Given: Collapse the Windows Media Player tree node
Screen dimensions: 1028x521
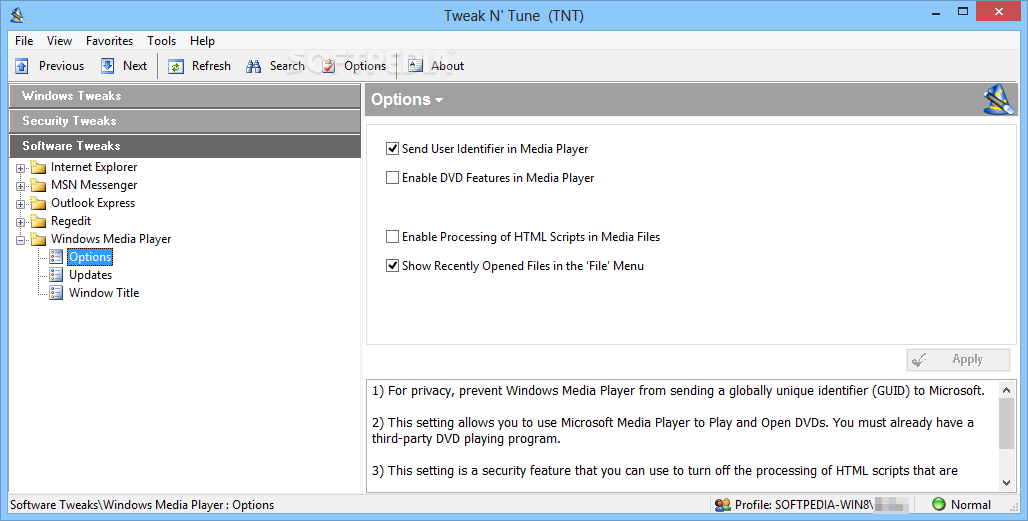Looking at the screenshot, I should [20, 241].
